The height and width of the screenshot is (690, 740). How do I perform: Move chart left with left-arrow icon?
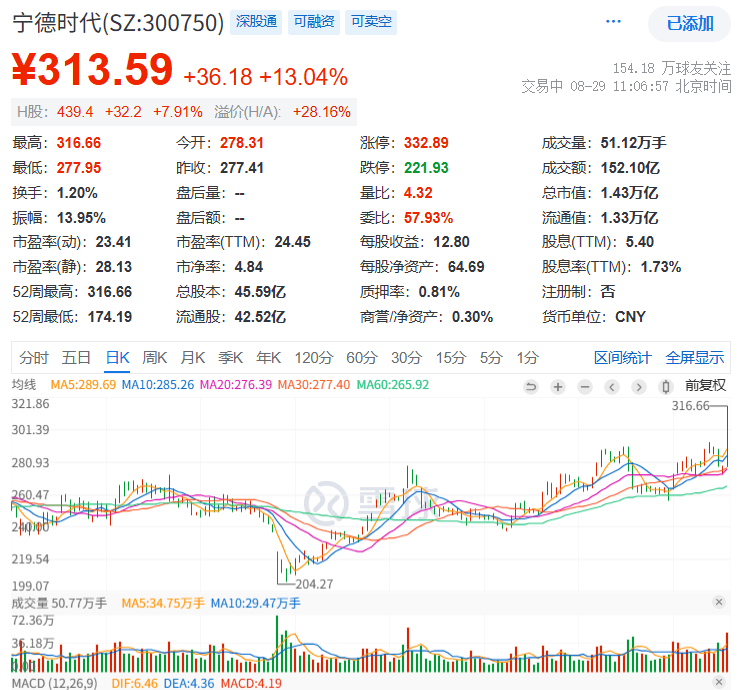pyautogui.click(x=612, y=387)
